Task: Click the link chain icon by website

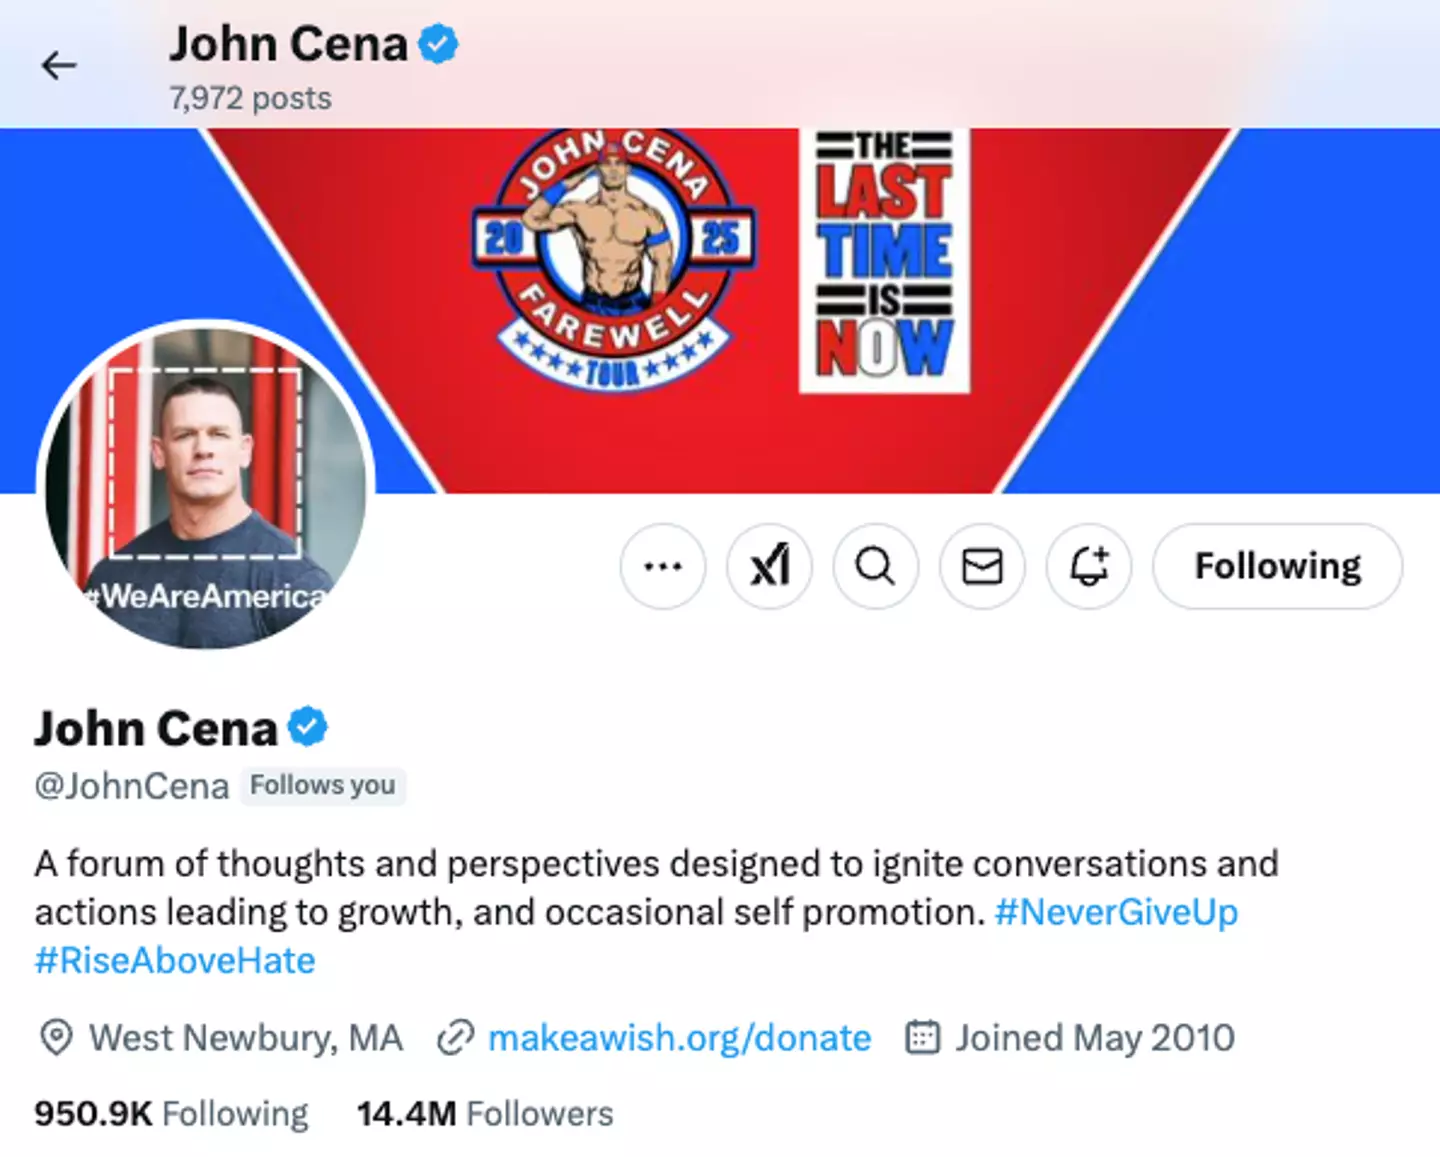Action: 455,1038
